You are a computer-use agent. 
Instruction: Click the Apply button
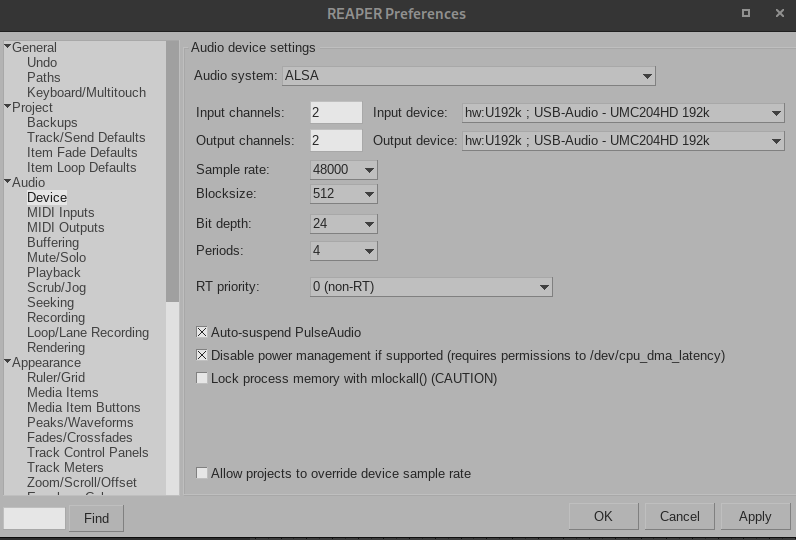click(x=755, y=517)
